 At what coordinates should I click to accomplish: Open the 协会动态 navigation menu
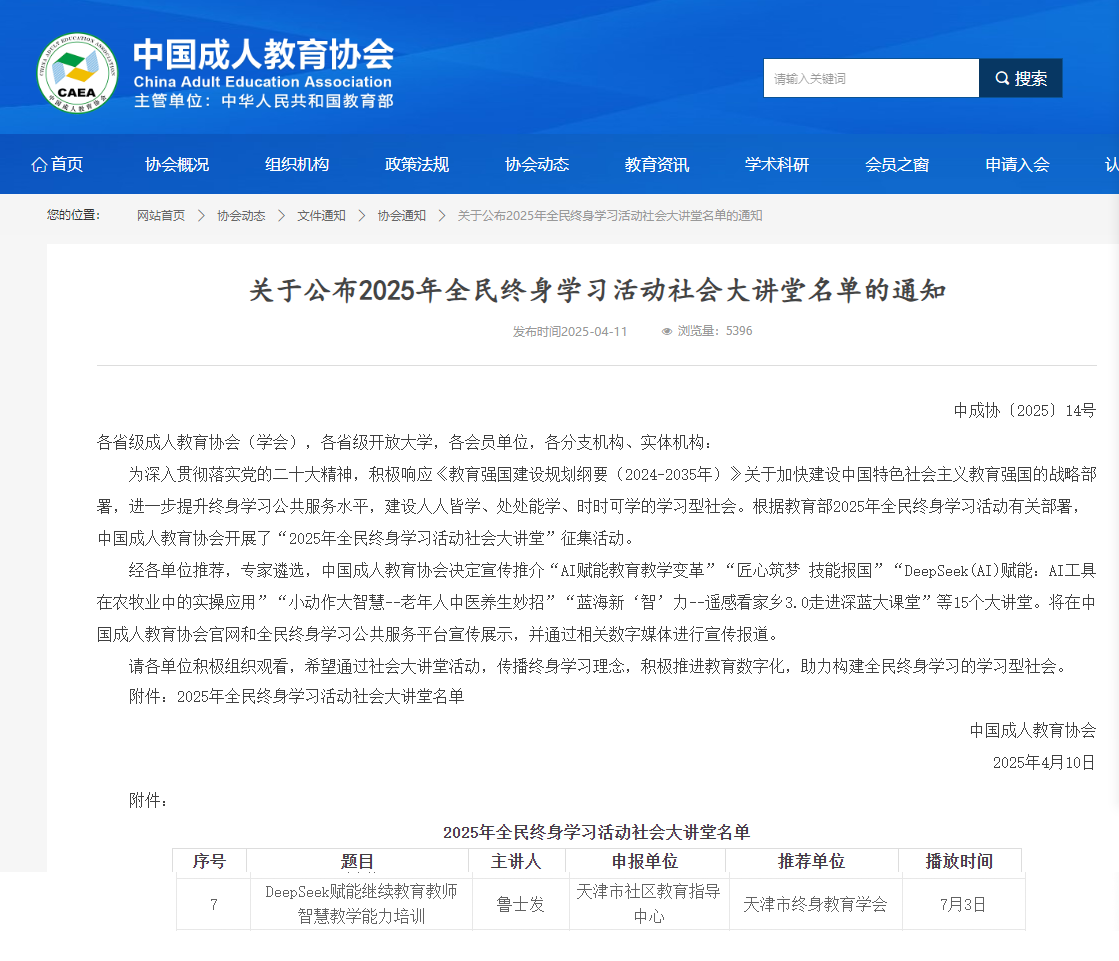[x=537, y=165]
